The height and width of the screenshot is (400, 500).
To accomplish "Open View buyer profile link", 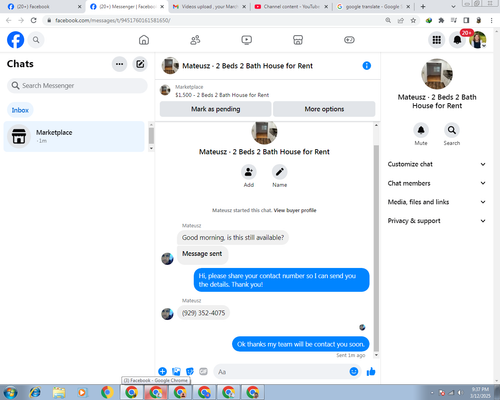I will coord(295,210).
